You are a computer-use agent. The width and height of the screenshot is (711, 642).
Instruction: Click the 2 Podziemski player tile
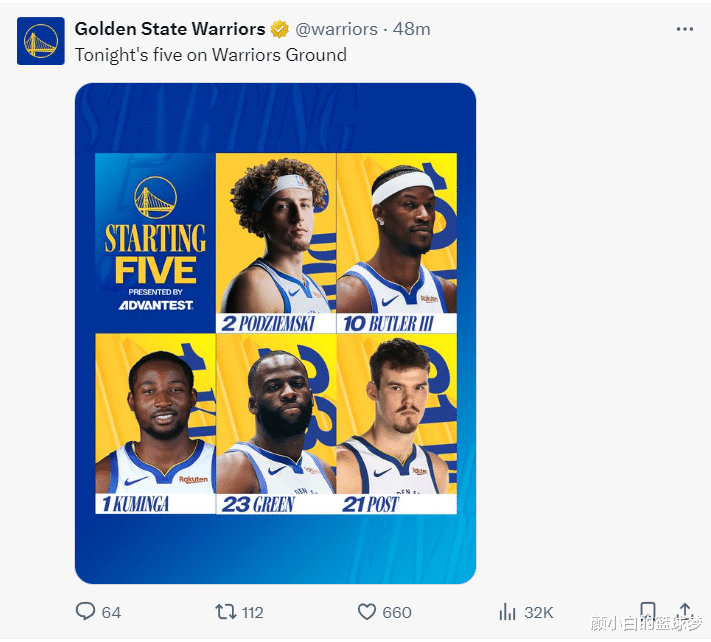pyautogui.click(x=276, y=242)
